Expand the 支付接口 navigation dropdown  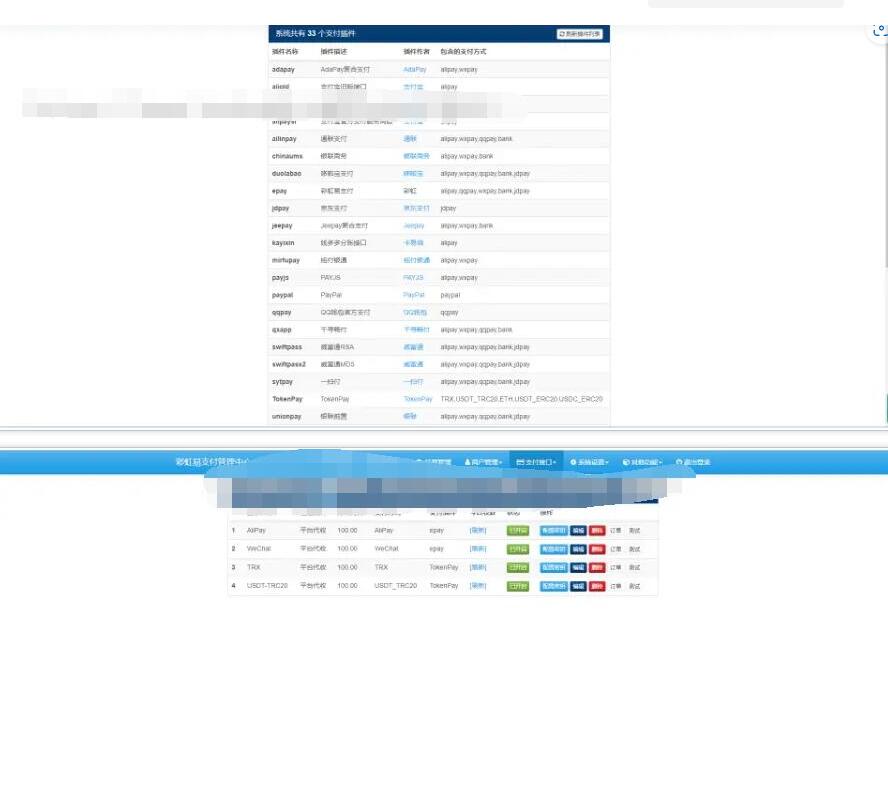(x=536, y=462)
